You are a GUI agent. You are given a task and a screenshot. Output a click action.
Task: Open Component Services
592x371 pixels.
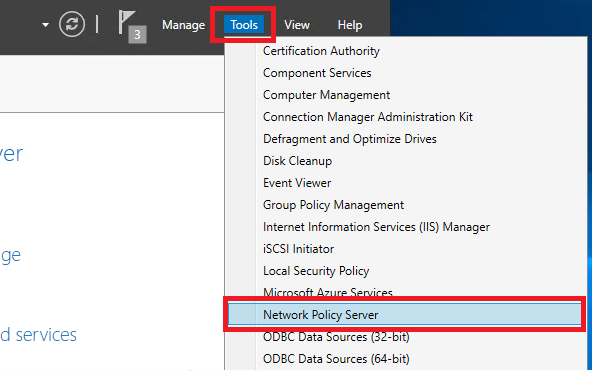[x=317, y=73]
